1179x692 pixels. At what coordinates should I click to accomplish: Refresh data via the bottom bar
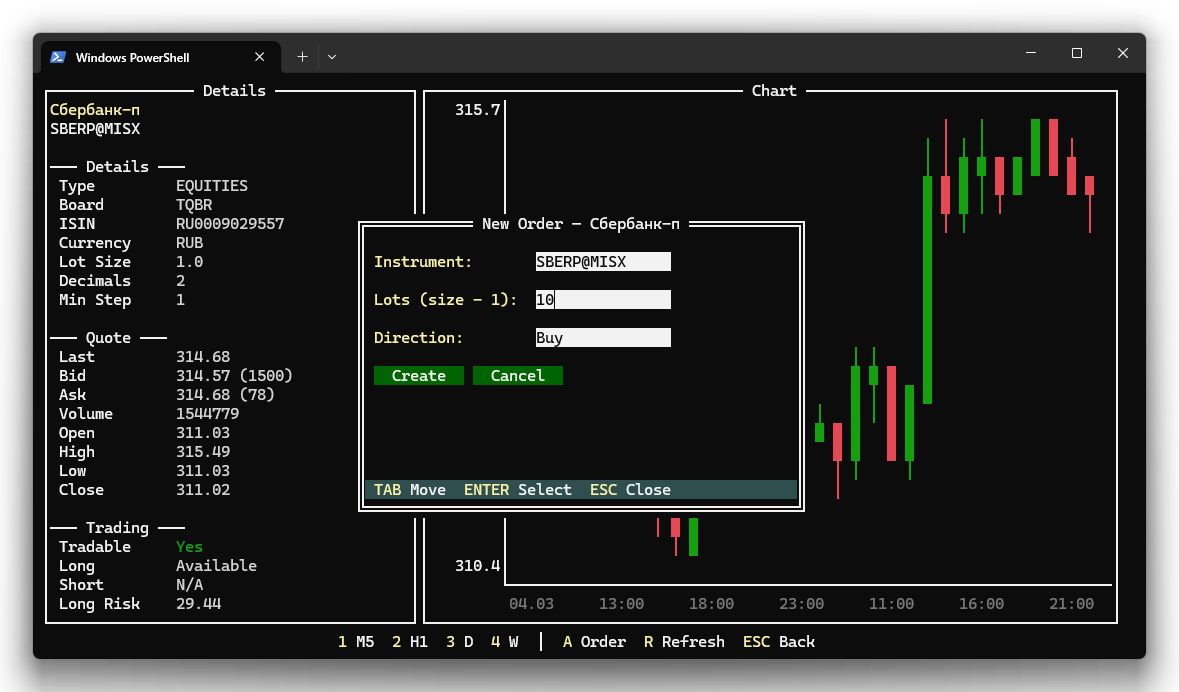click(684, 642)
